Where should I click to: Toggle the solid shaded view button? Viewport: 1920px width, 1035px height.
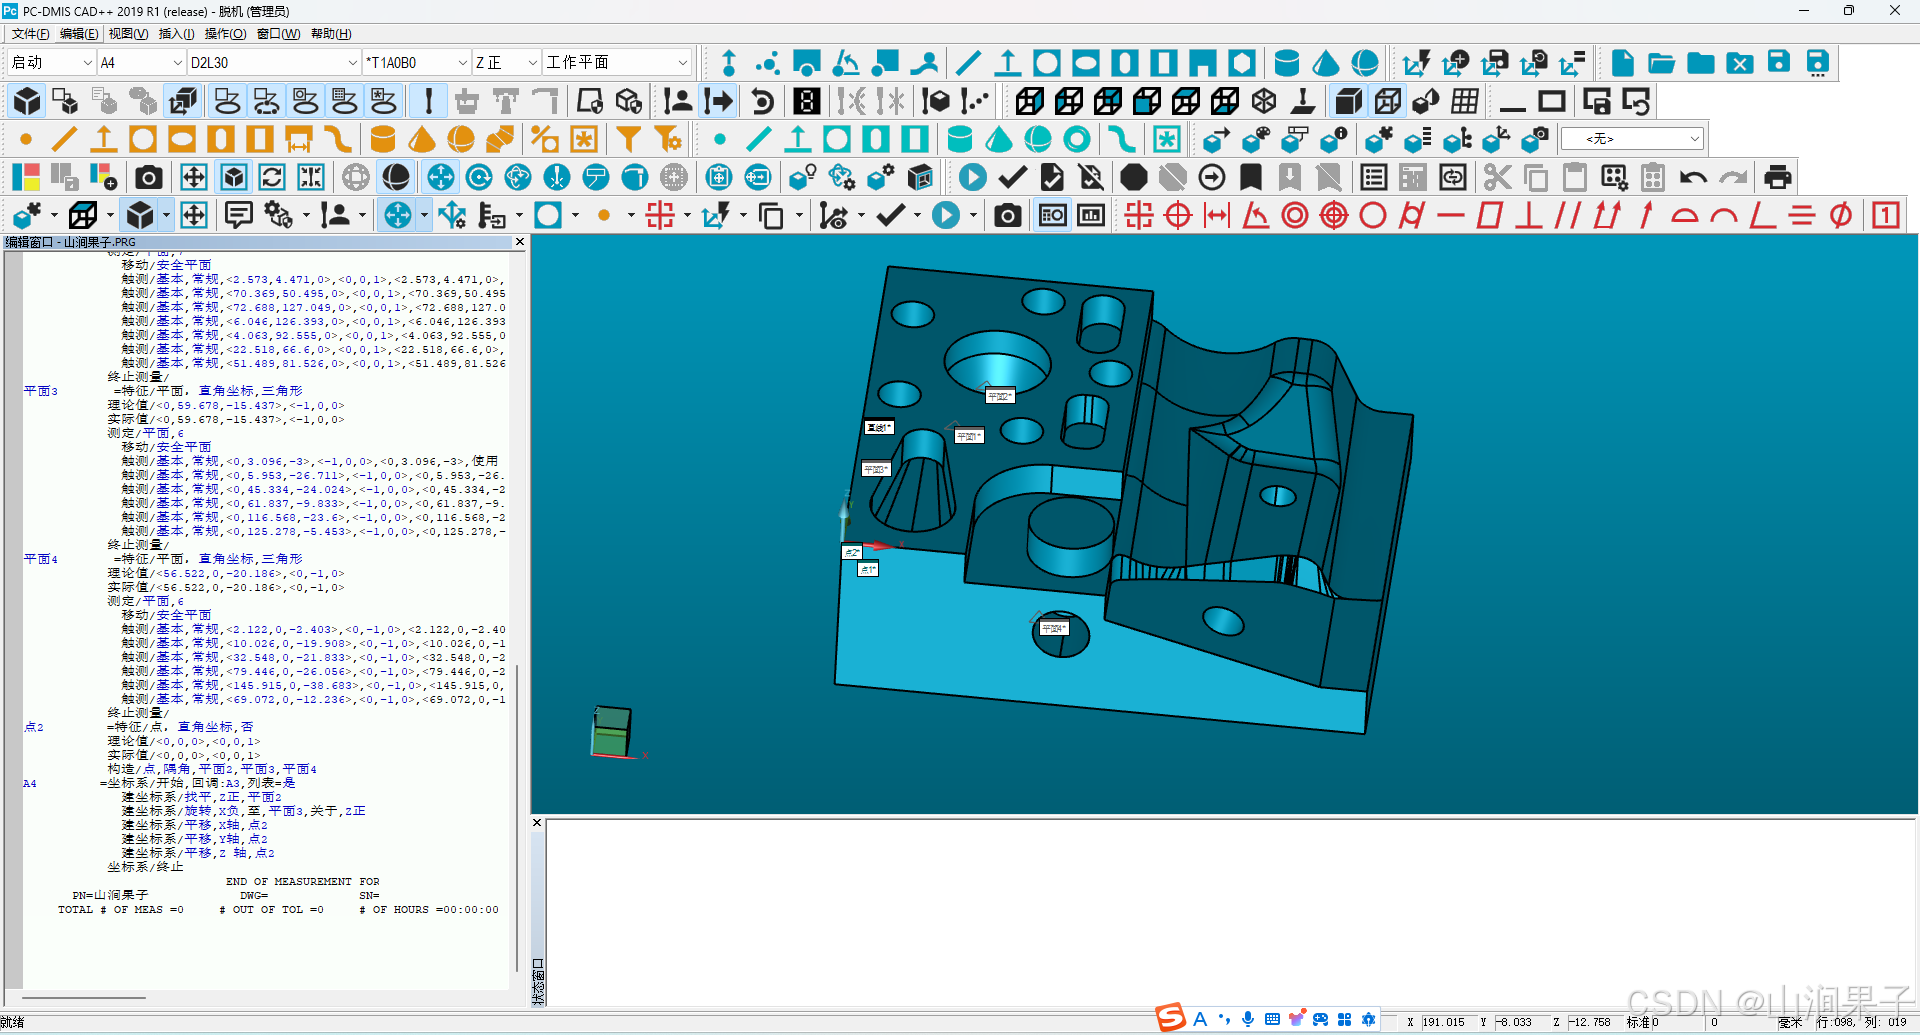(1349, 101)
